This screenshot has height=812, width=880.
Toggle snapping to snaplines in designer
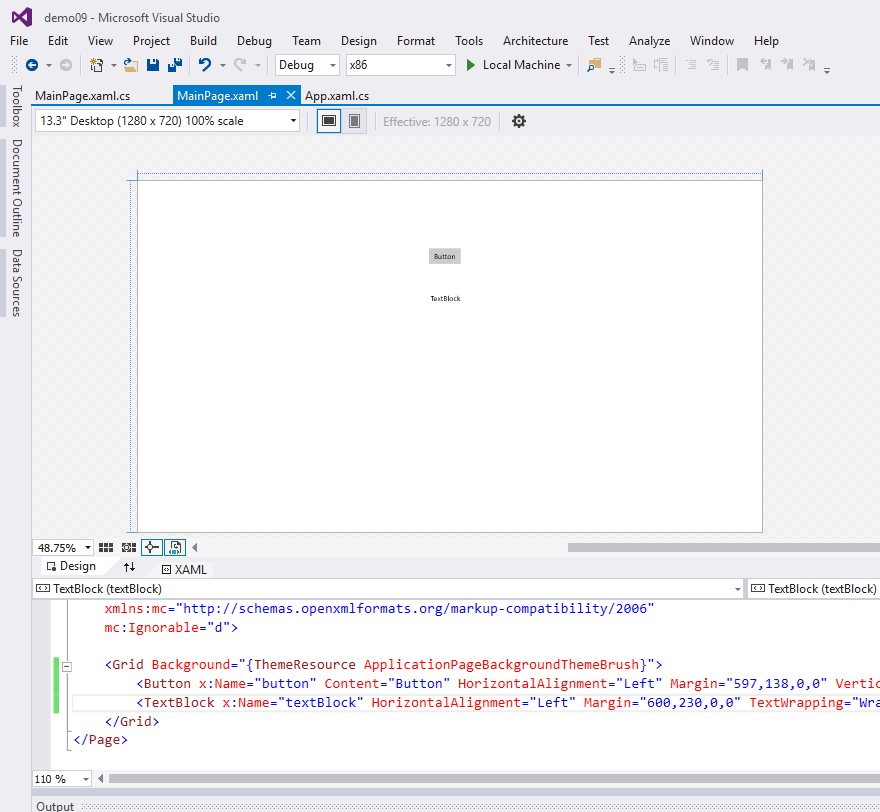[x=151, y=547]
